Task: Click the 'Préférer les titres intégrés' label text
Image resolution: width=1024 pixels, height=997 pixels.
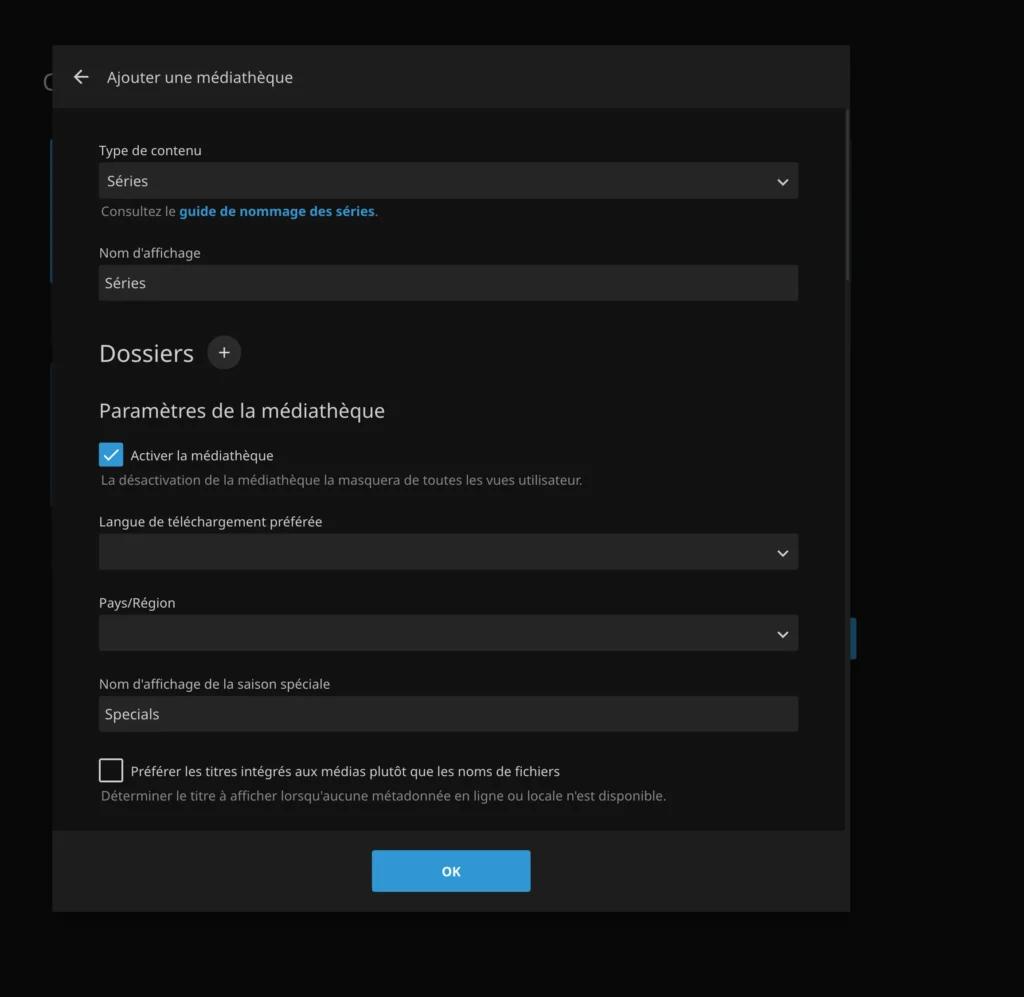Action: pyautogui.click(x=345, y=771)
